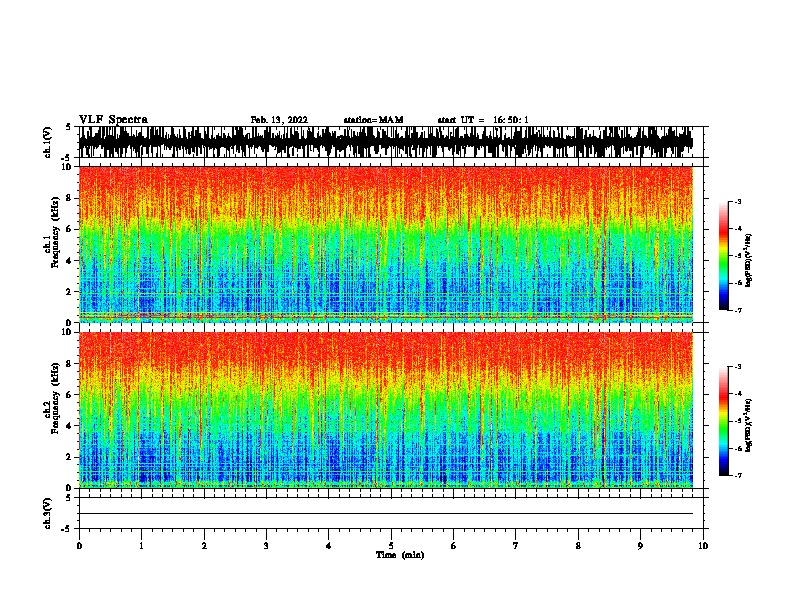Click the ch.2 color bar "-7" label
This screenshot has height=612, width=792.
tap(737, 475)
